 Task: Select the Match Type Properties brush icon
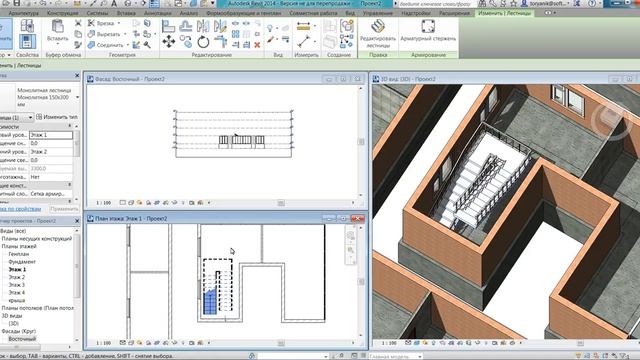tap(78, 44)
